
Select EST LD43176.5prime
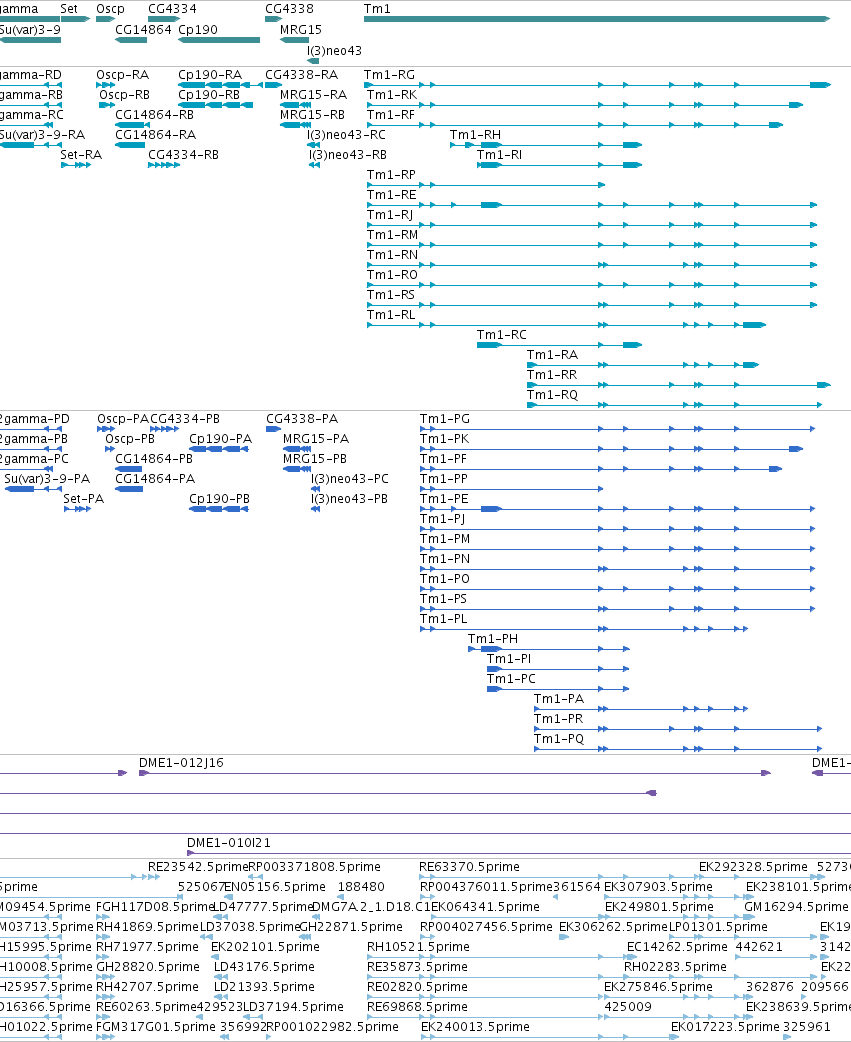pos(264,966)
